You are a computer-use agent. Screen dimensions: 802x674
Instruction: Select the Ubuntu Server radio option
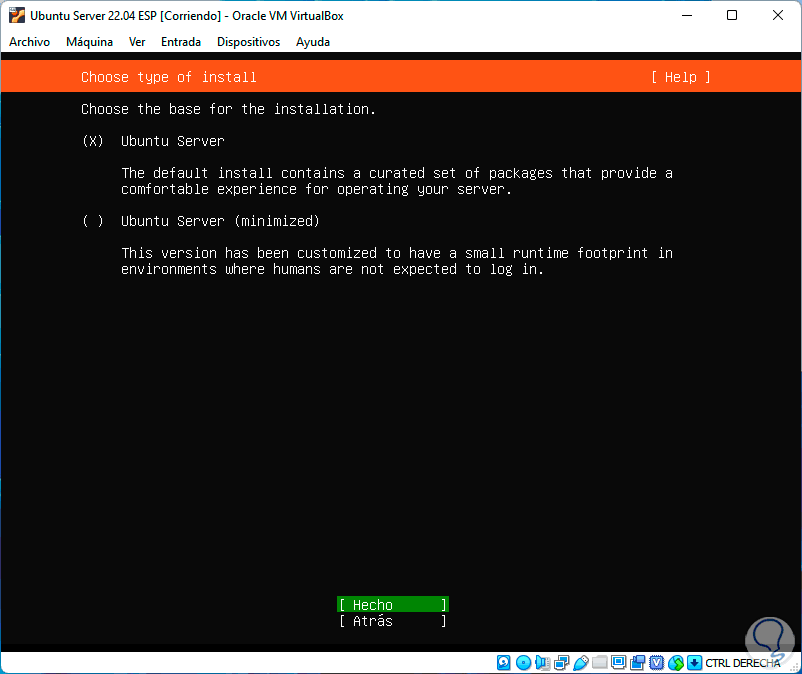pos(93,141)
